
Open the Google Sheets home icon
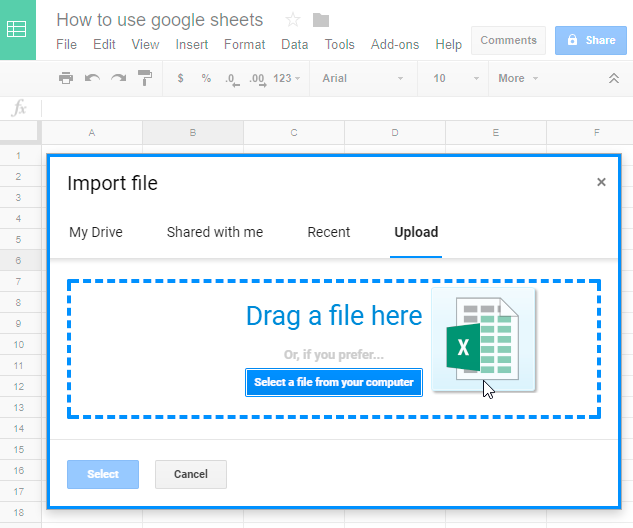click(17, 29)
